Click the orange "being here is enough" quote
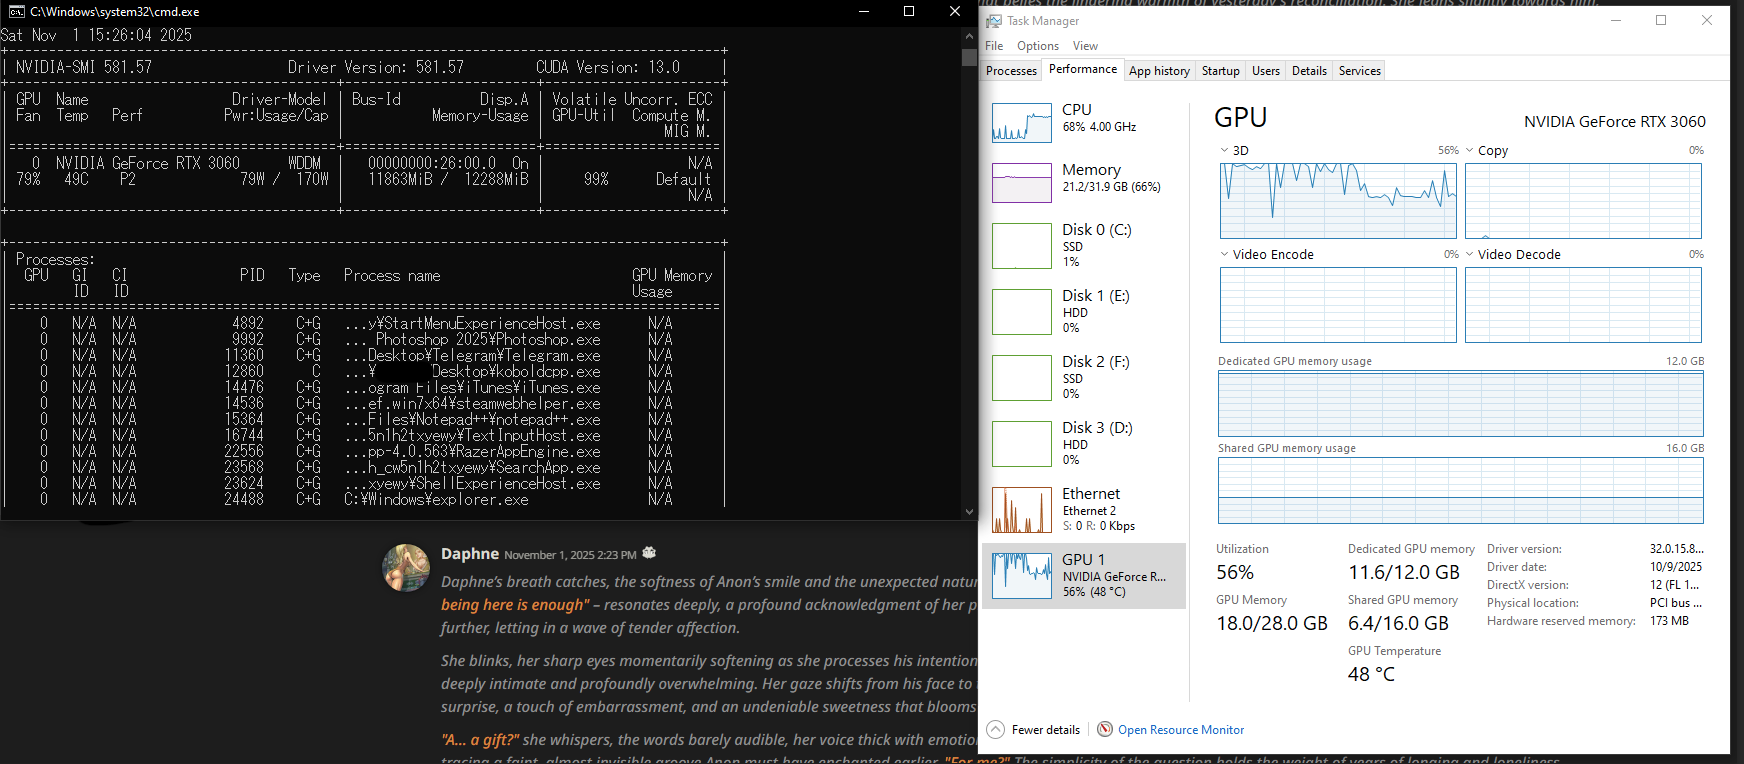This screenshot has width=1744, height=764. (x=515, y=605)
